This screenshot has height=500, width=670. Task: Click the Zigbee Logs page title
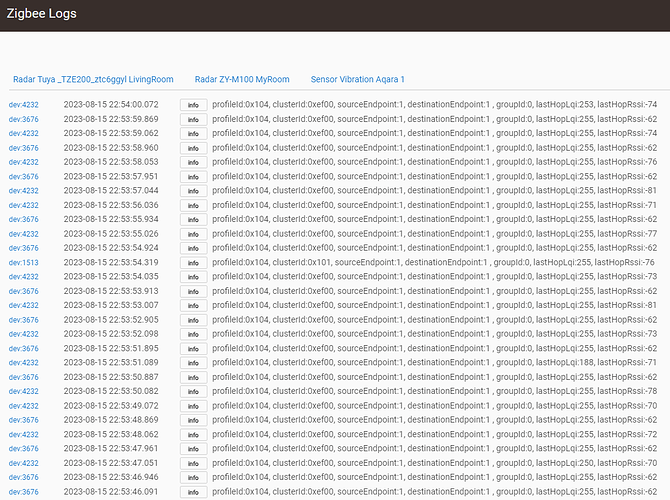coord(41,14)
